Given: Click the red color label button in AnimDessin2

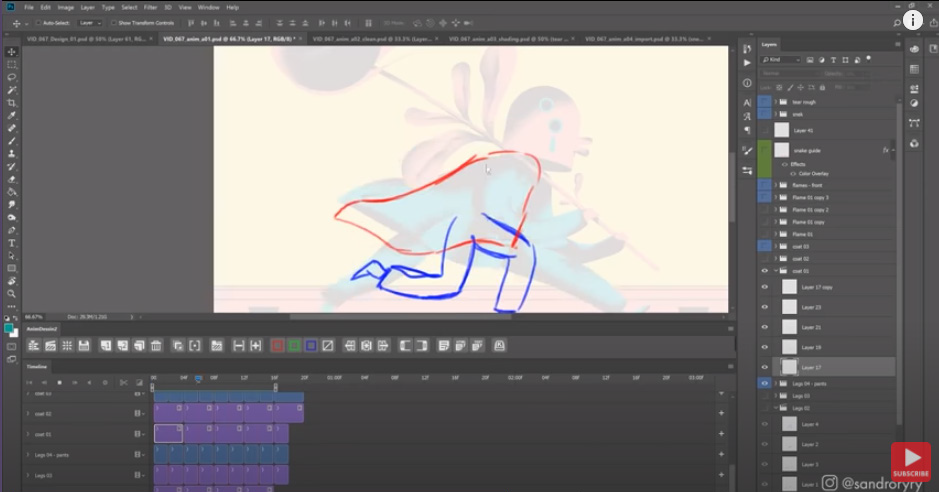Looking at the screenshot, I should 278,345.
